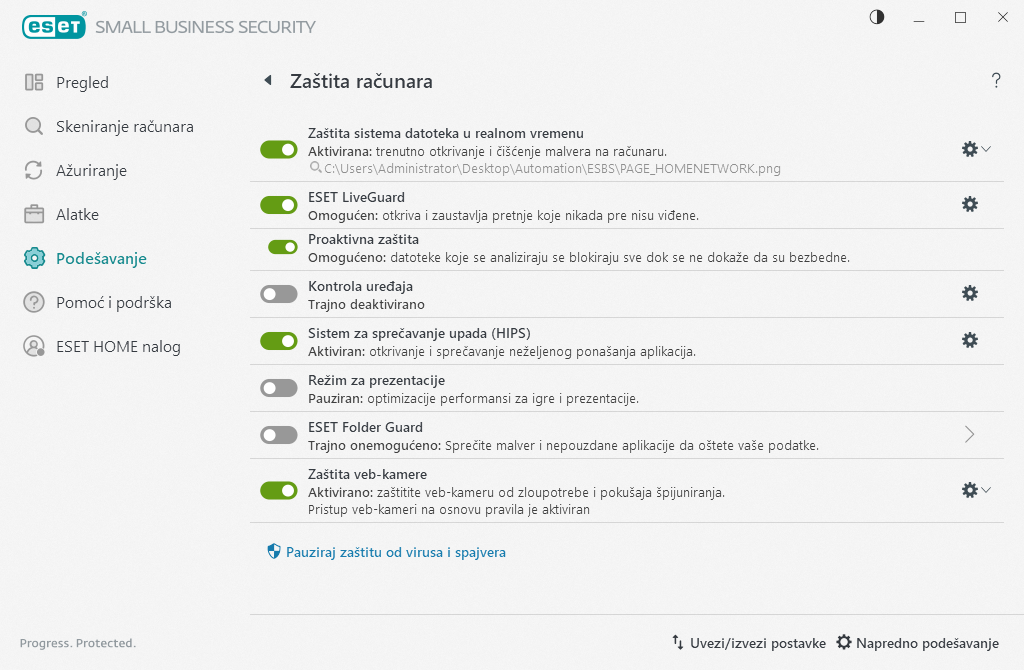Enable the Kontrola uređaja switch

point(279,294)
